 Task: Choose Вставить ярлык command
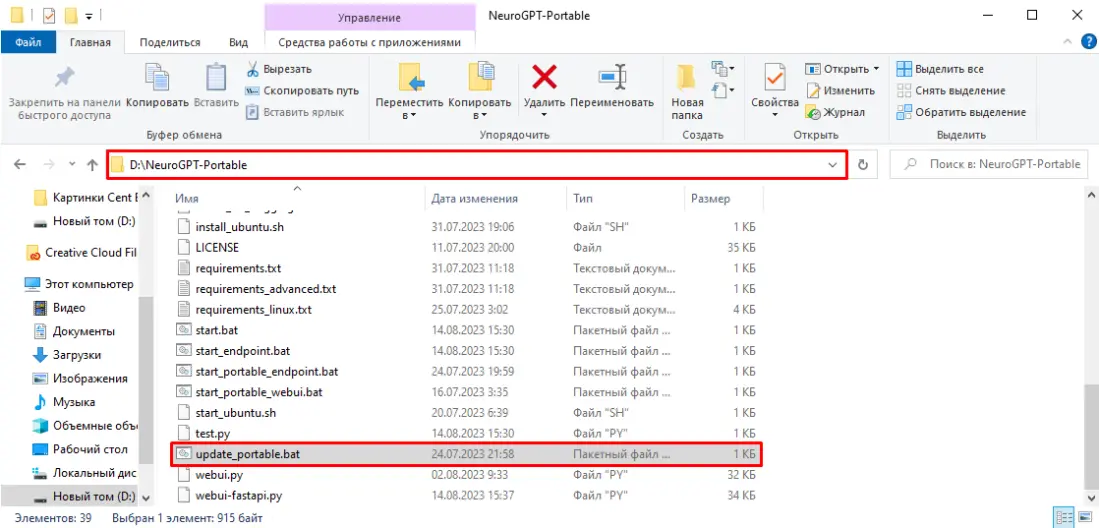pyautogui.click(x=294, y=112)
